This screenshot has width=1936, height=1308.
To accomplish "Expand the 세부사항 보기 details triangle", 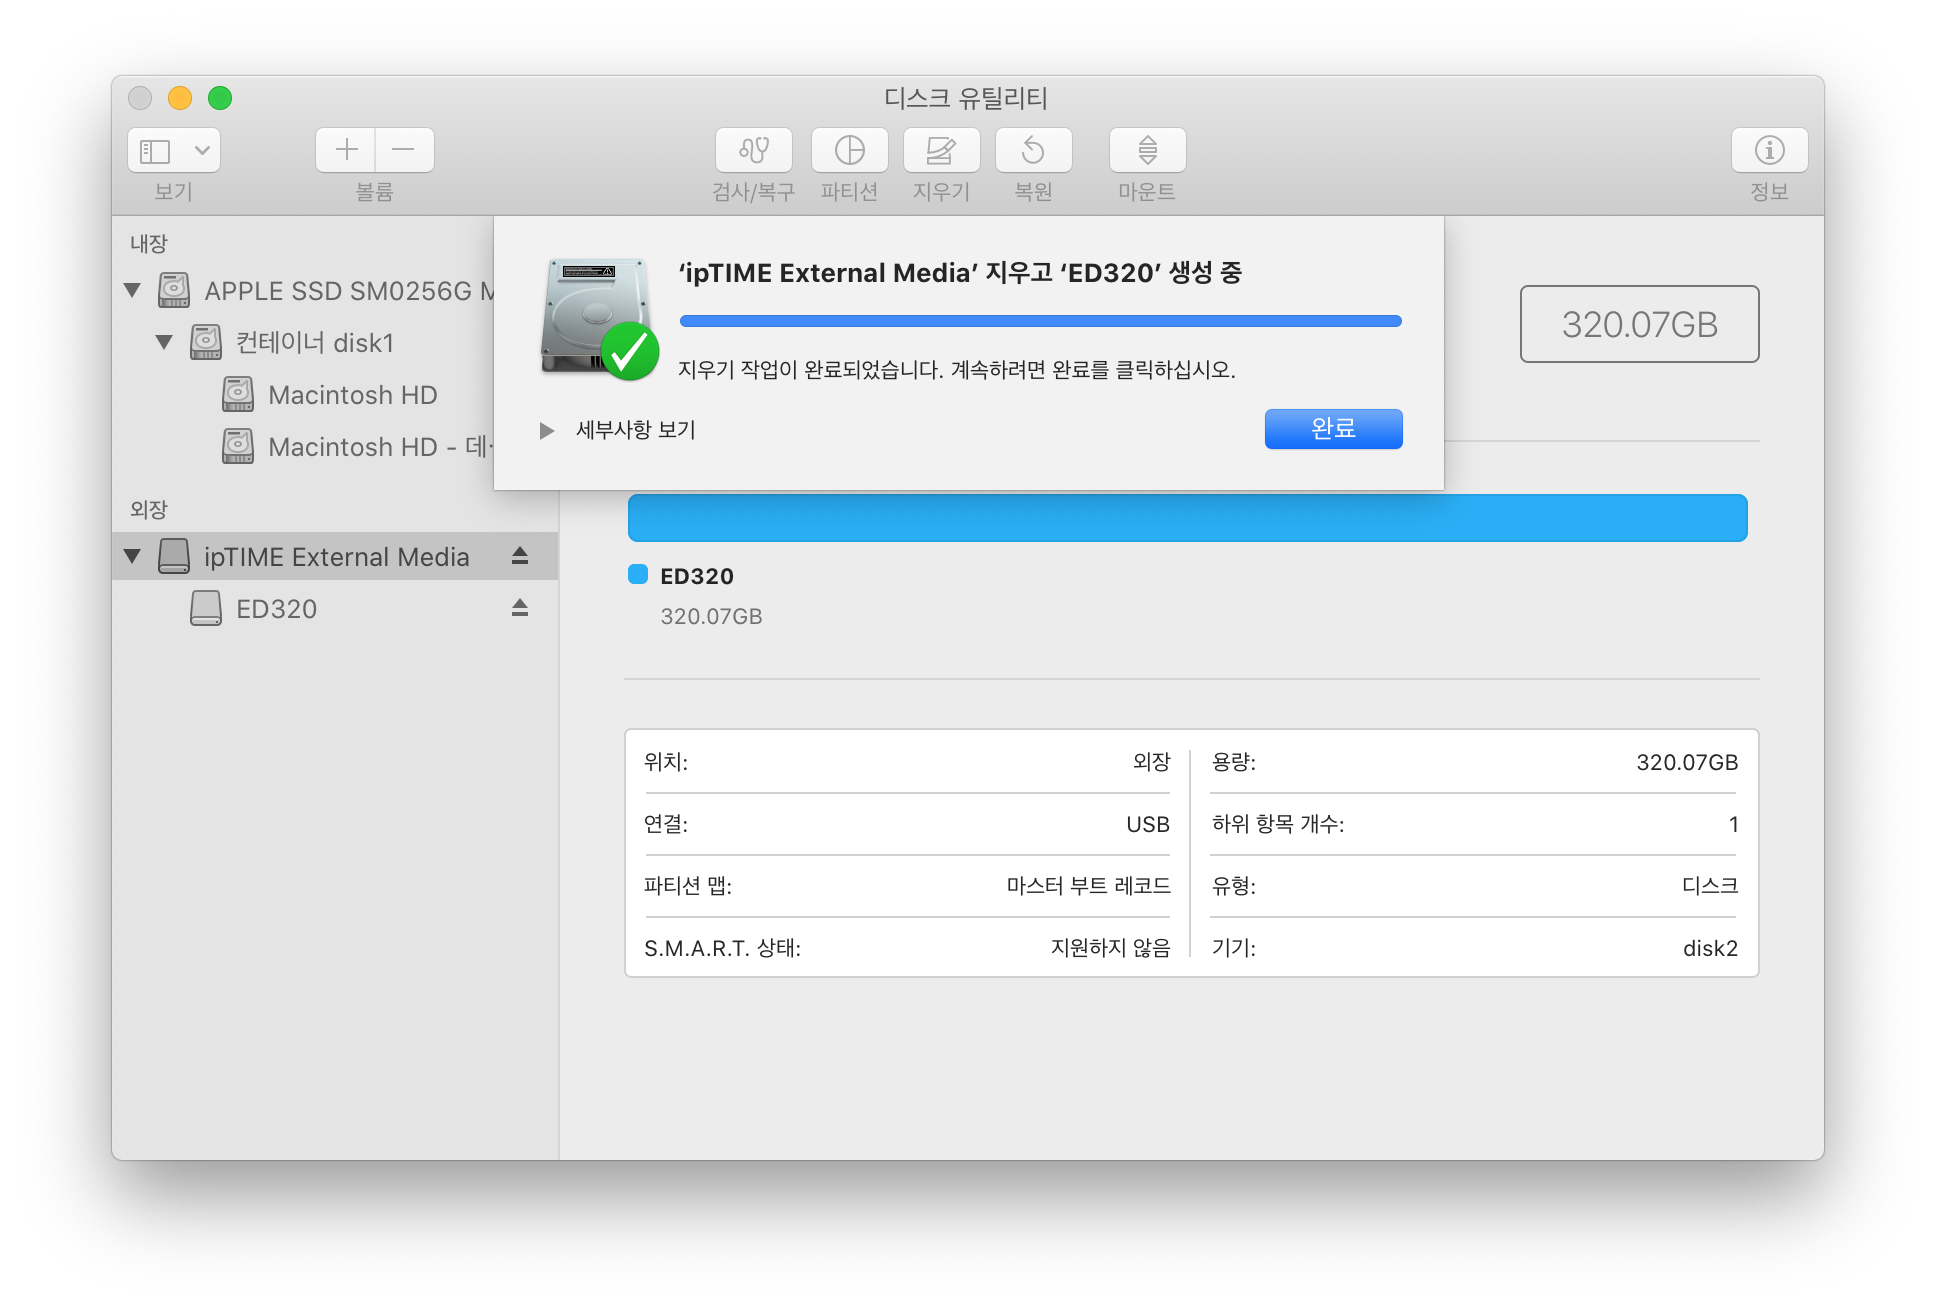I will click(546, 431).
